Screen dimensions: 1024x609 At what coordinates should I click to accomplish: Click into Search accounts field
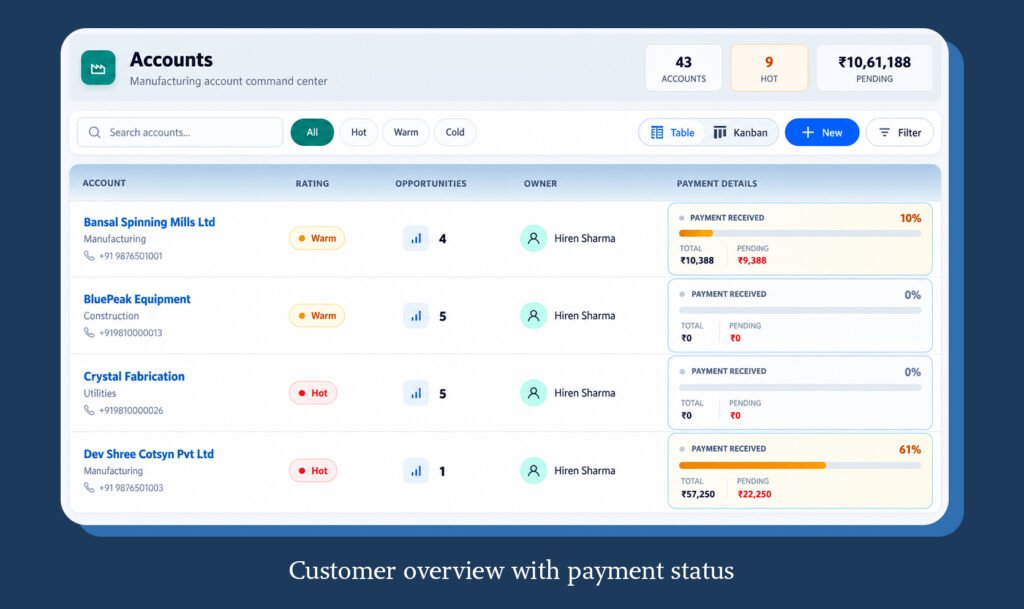(x=180, y=133)
